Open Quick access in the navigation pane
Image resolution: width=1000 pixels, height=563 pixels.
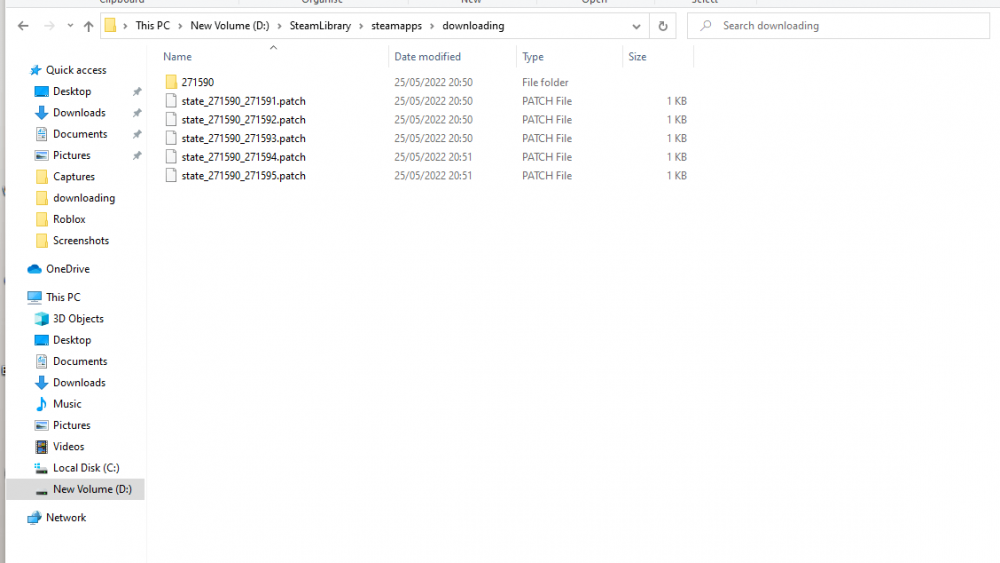[76, 70]
